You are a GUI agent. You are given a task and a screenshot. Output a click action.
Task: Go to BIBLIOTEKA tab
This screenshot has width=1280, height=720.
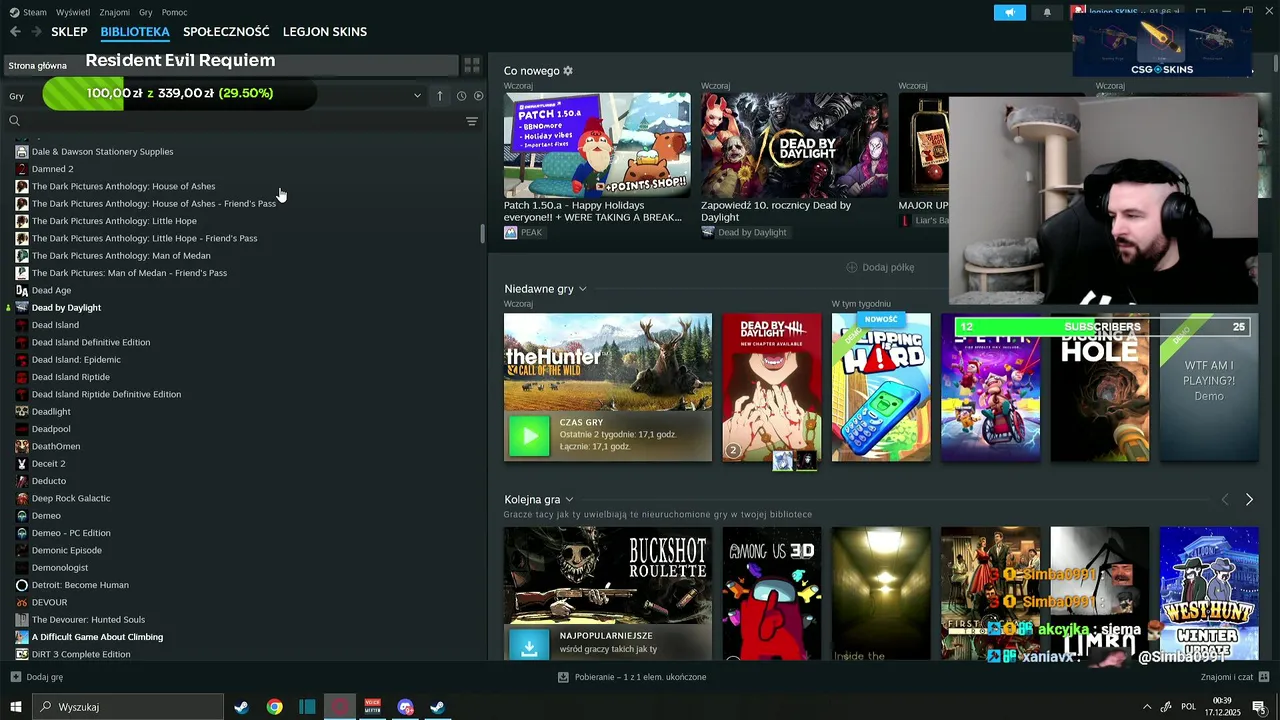[x=135, y=32]
